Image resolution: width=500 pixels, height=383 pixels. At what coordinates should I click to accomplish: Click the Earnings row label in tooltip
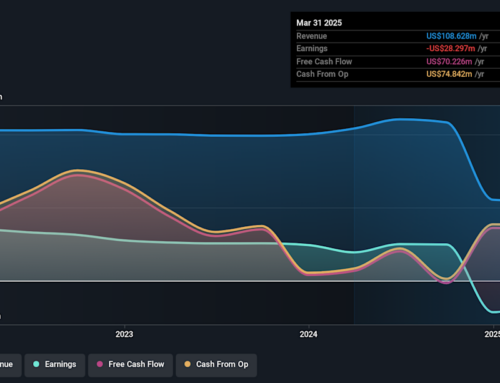coord(312,49)
